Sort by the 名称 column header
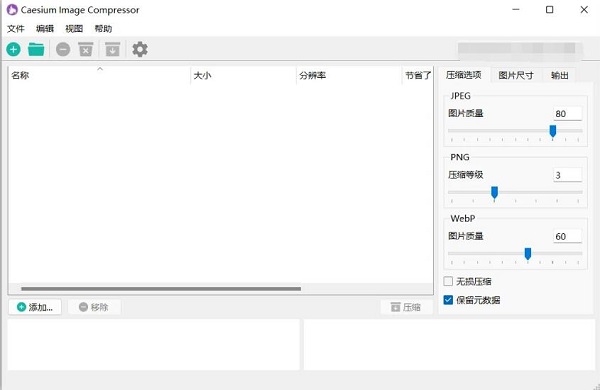600x390 pixels. click(x=99, y=75)
